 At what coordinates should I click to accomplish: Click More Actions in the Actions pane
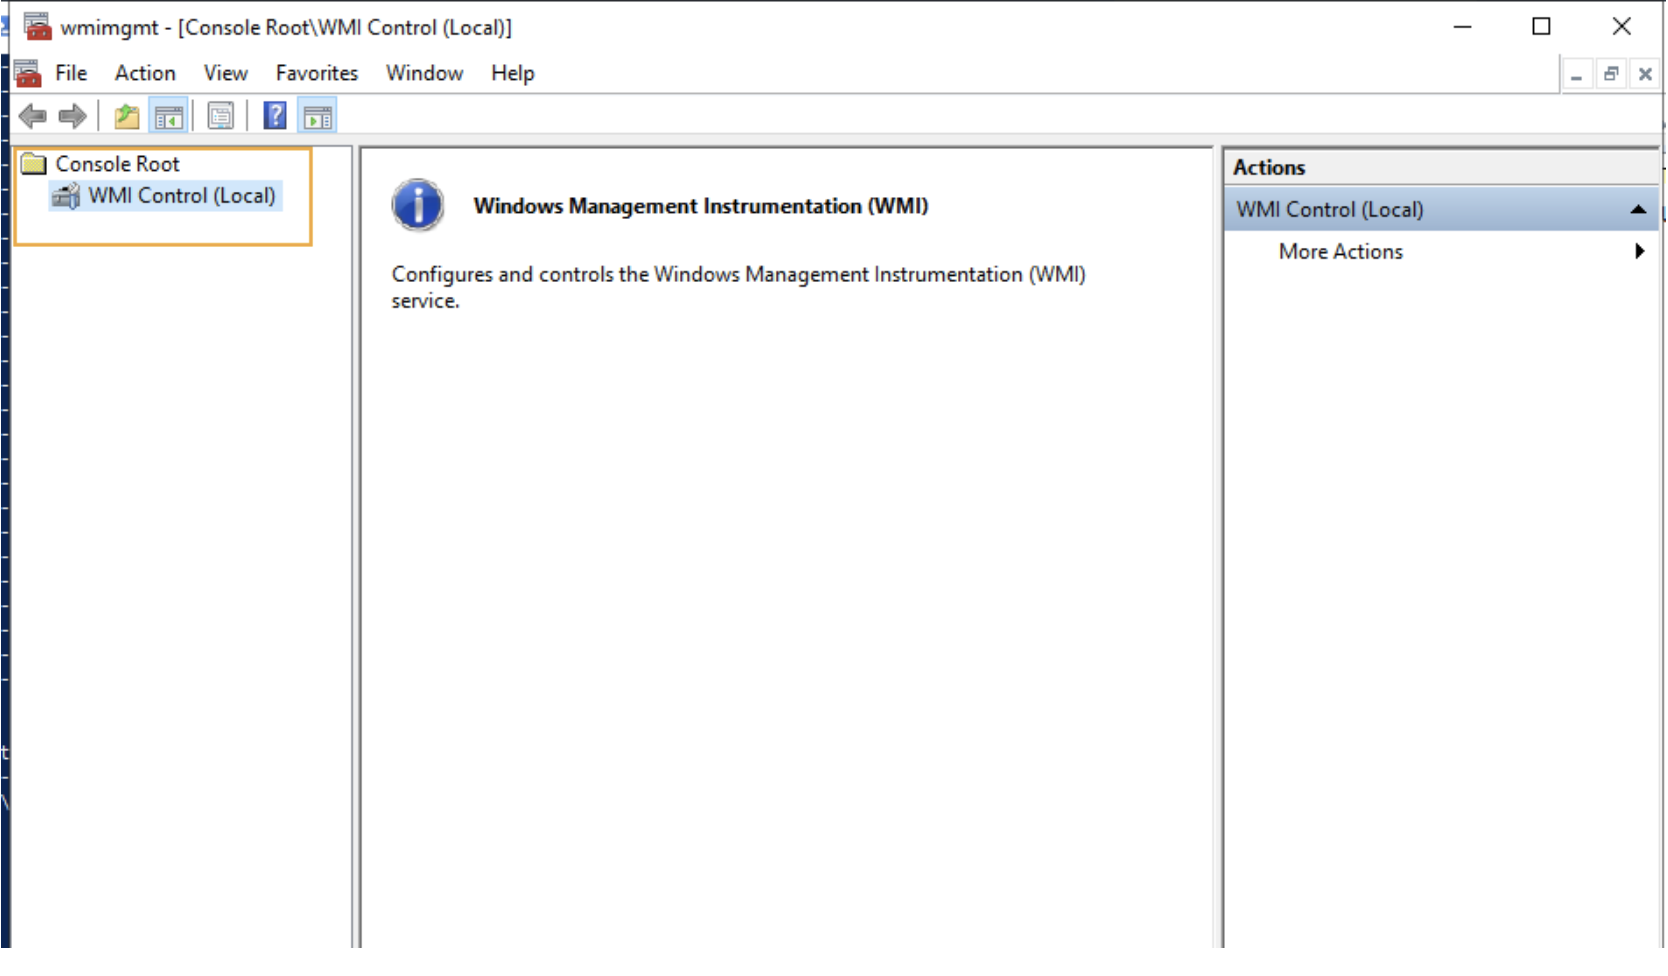point(1341,252)
